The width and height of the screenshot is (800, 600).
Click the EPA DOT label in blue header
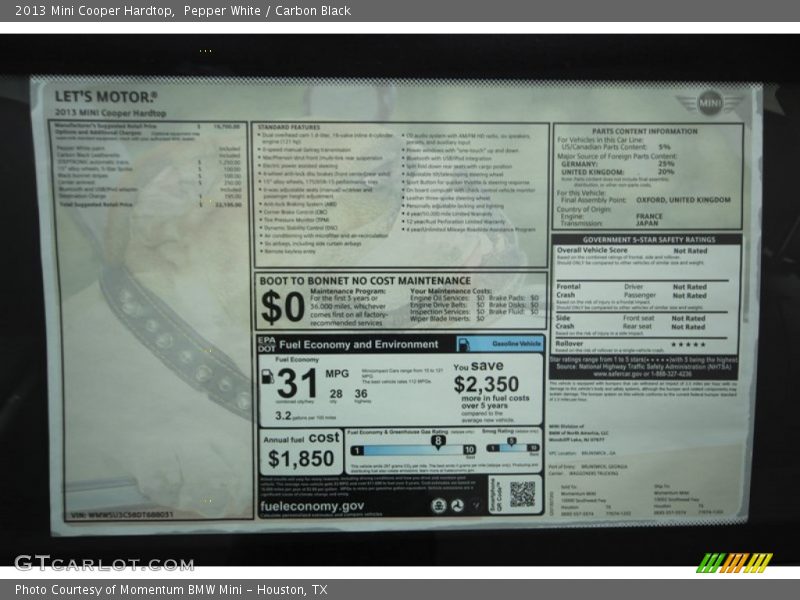click(267, 344)
